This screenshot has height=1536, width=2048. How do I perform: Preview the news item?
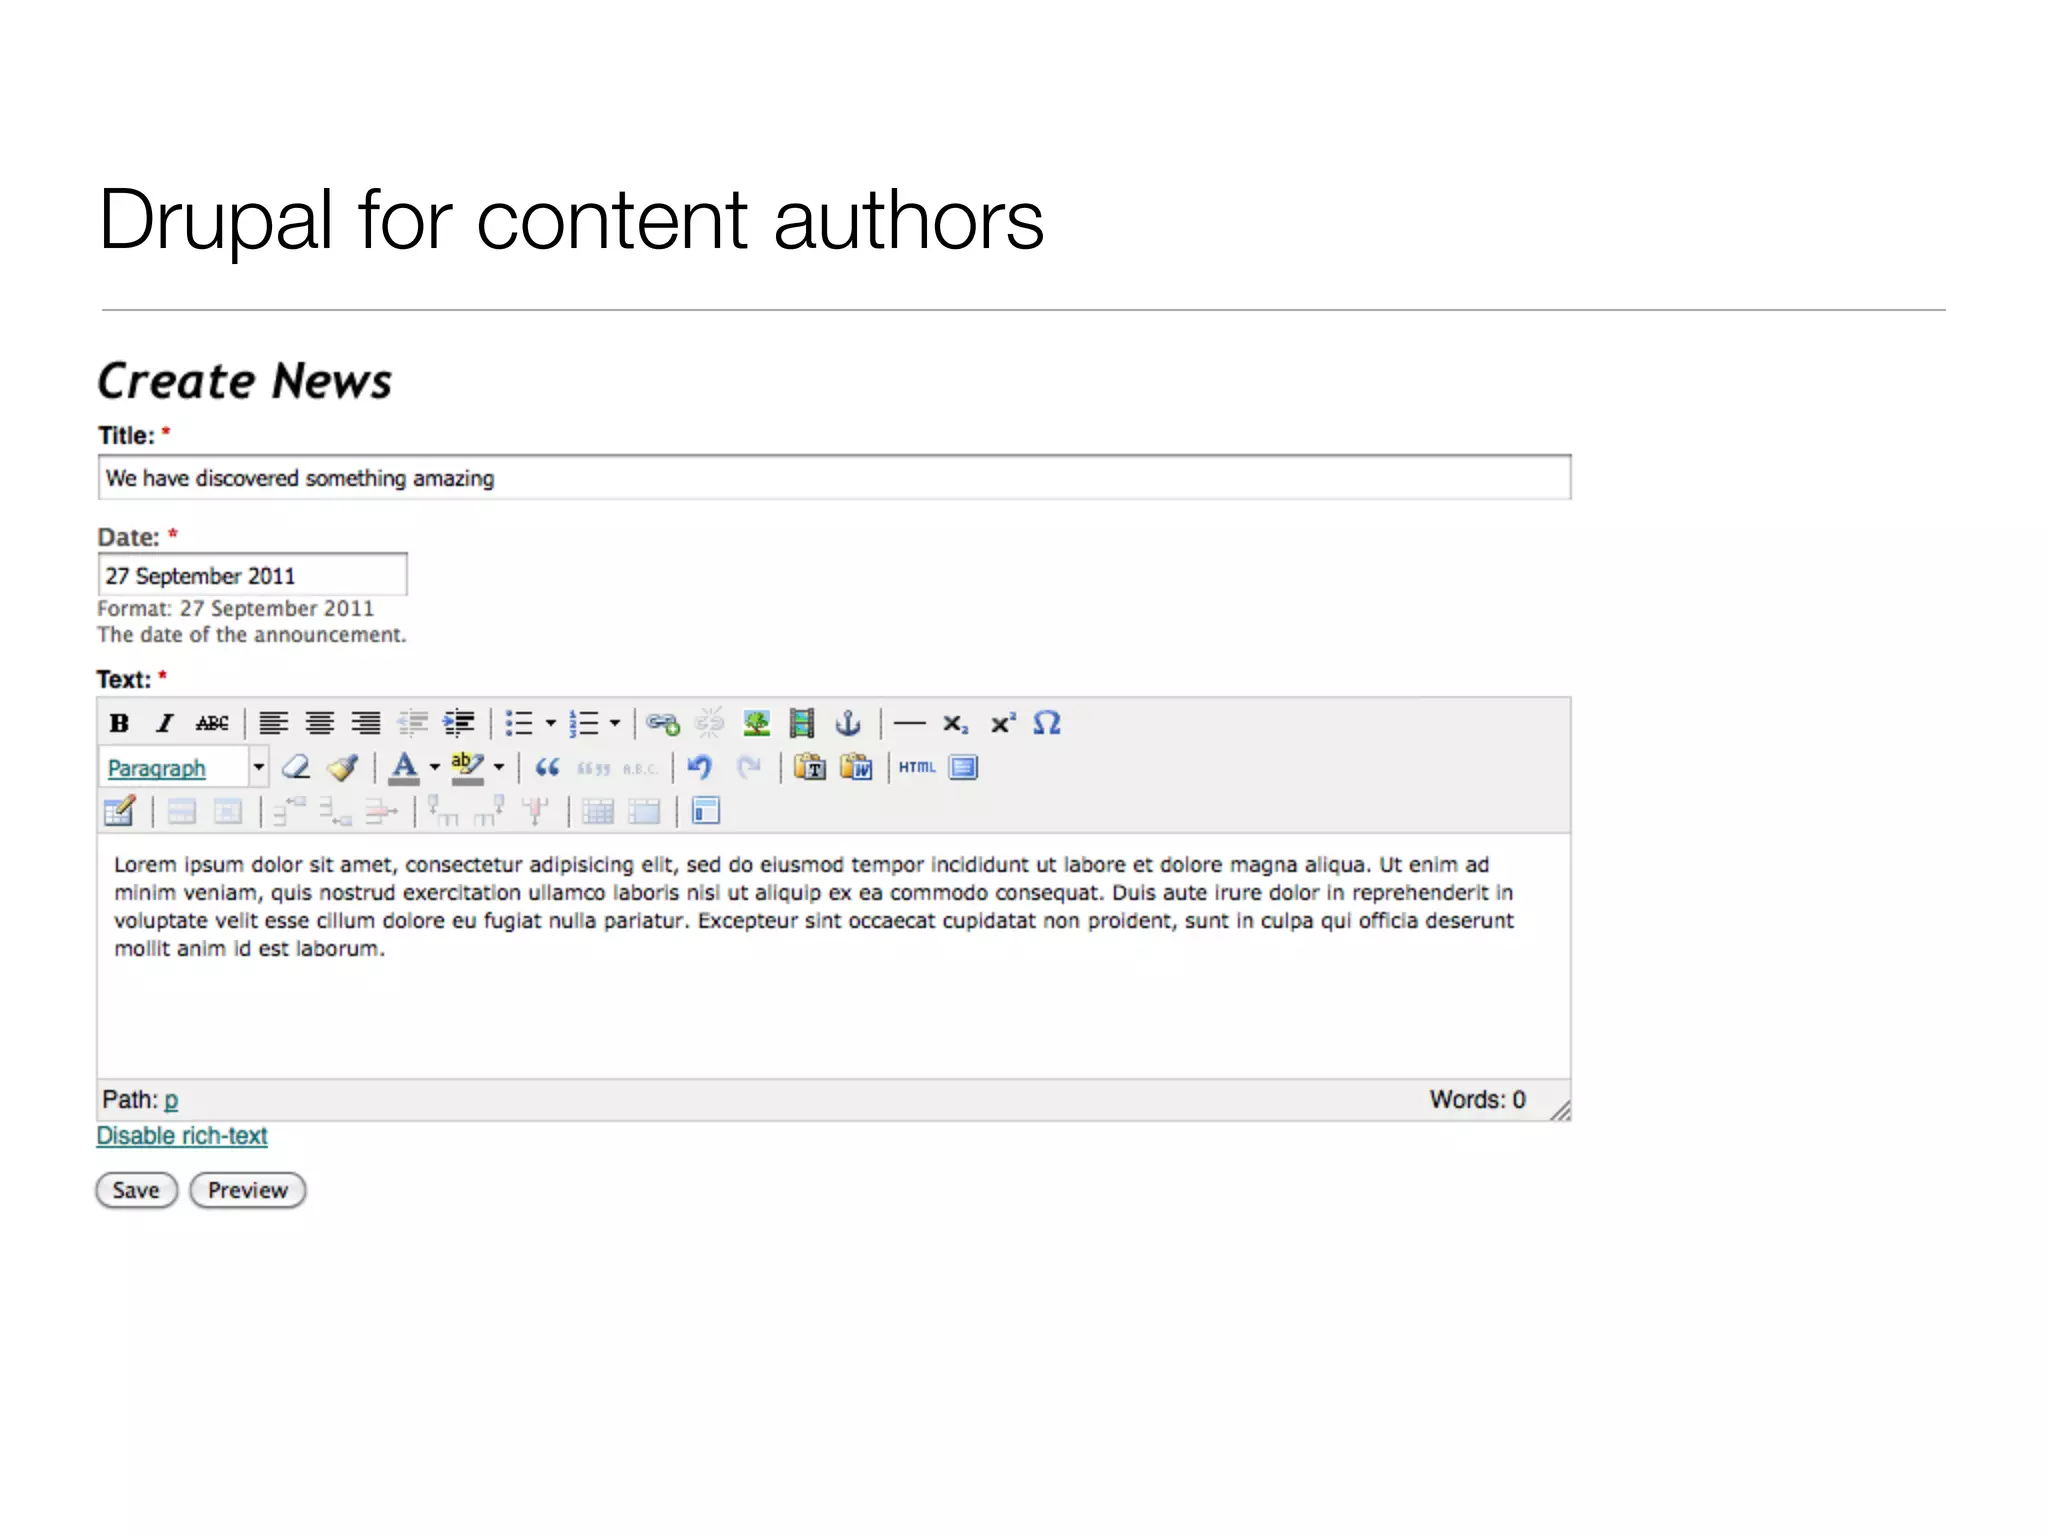coord(247,1190)
